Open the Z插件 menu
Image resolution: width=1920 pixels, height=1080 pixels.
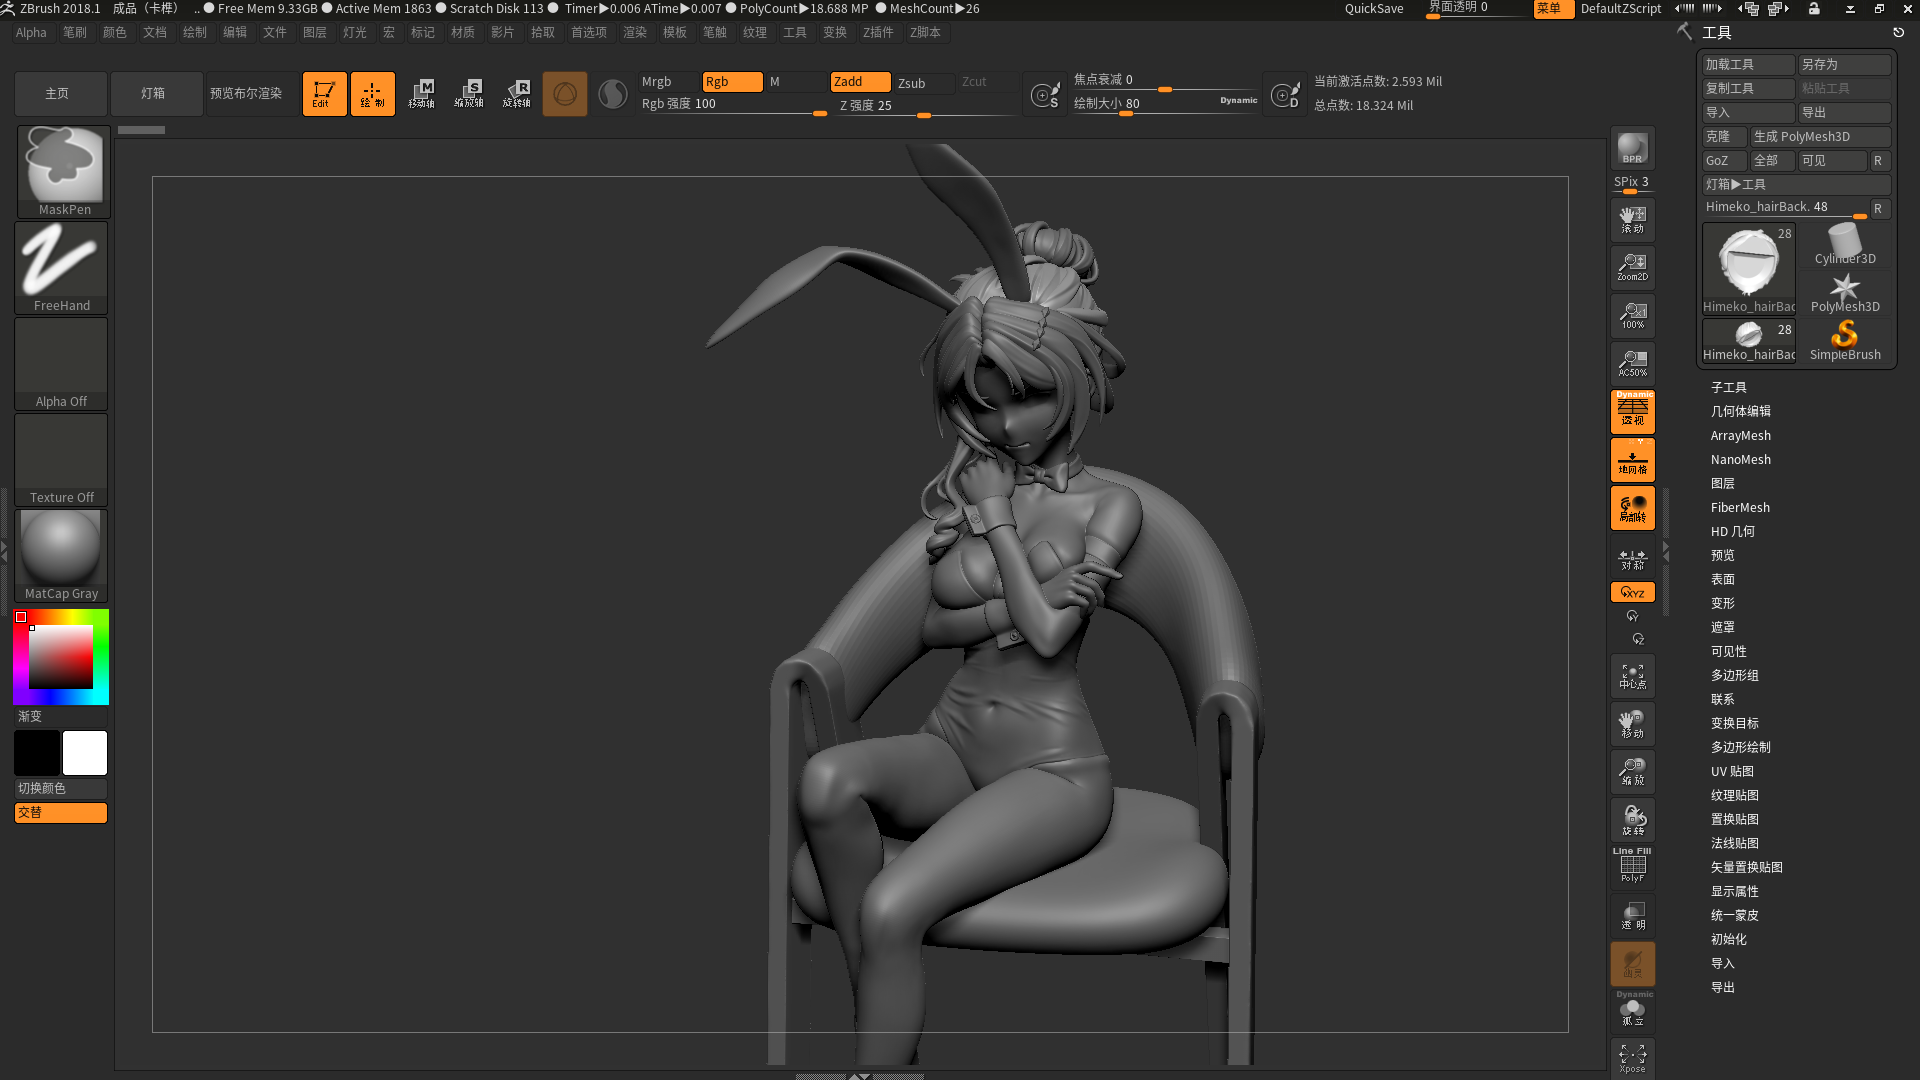coord(877,32)
